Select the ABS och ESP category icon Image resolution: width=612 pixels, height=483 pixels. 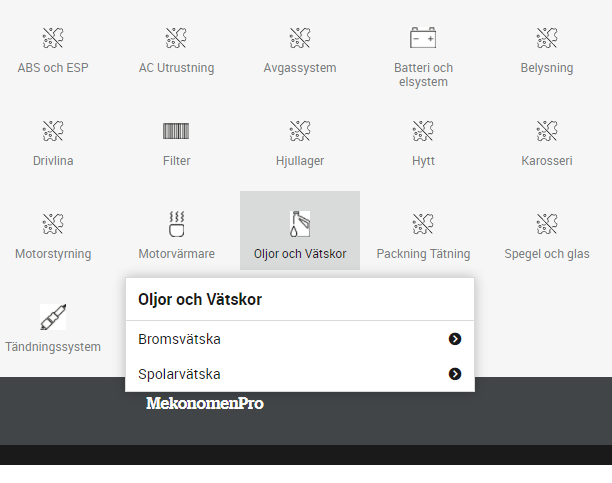point(53,38)
